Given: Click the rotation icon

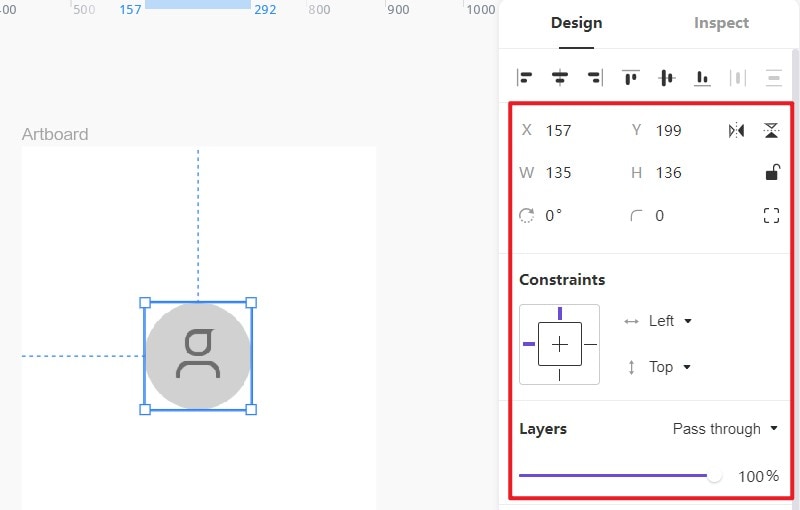Looking at the screenshot, I should click(x=527, y=215).
